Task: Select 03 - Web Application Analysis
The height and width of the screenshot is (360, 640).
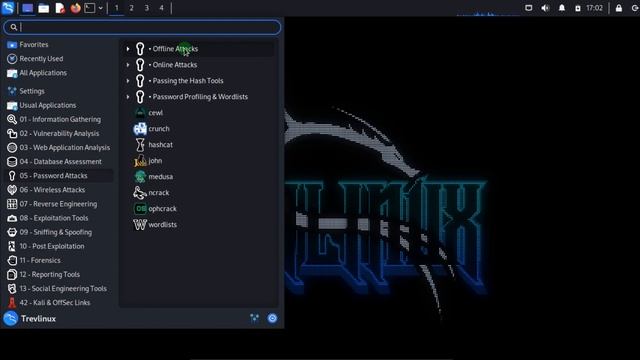Action: [x=59, y=147]
